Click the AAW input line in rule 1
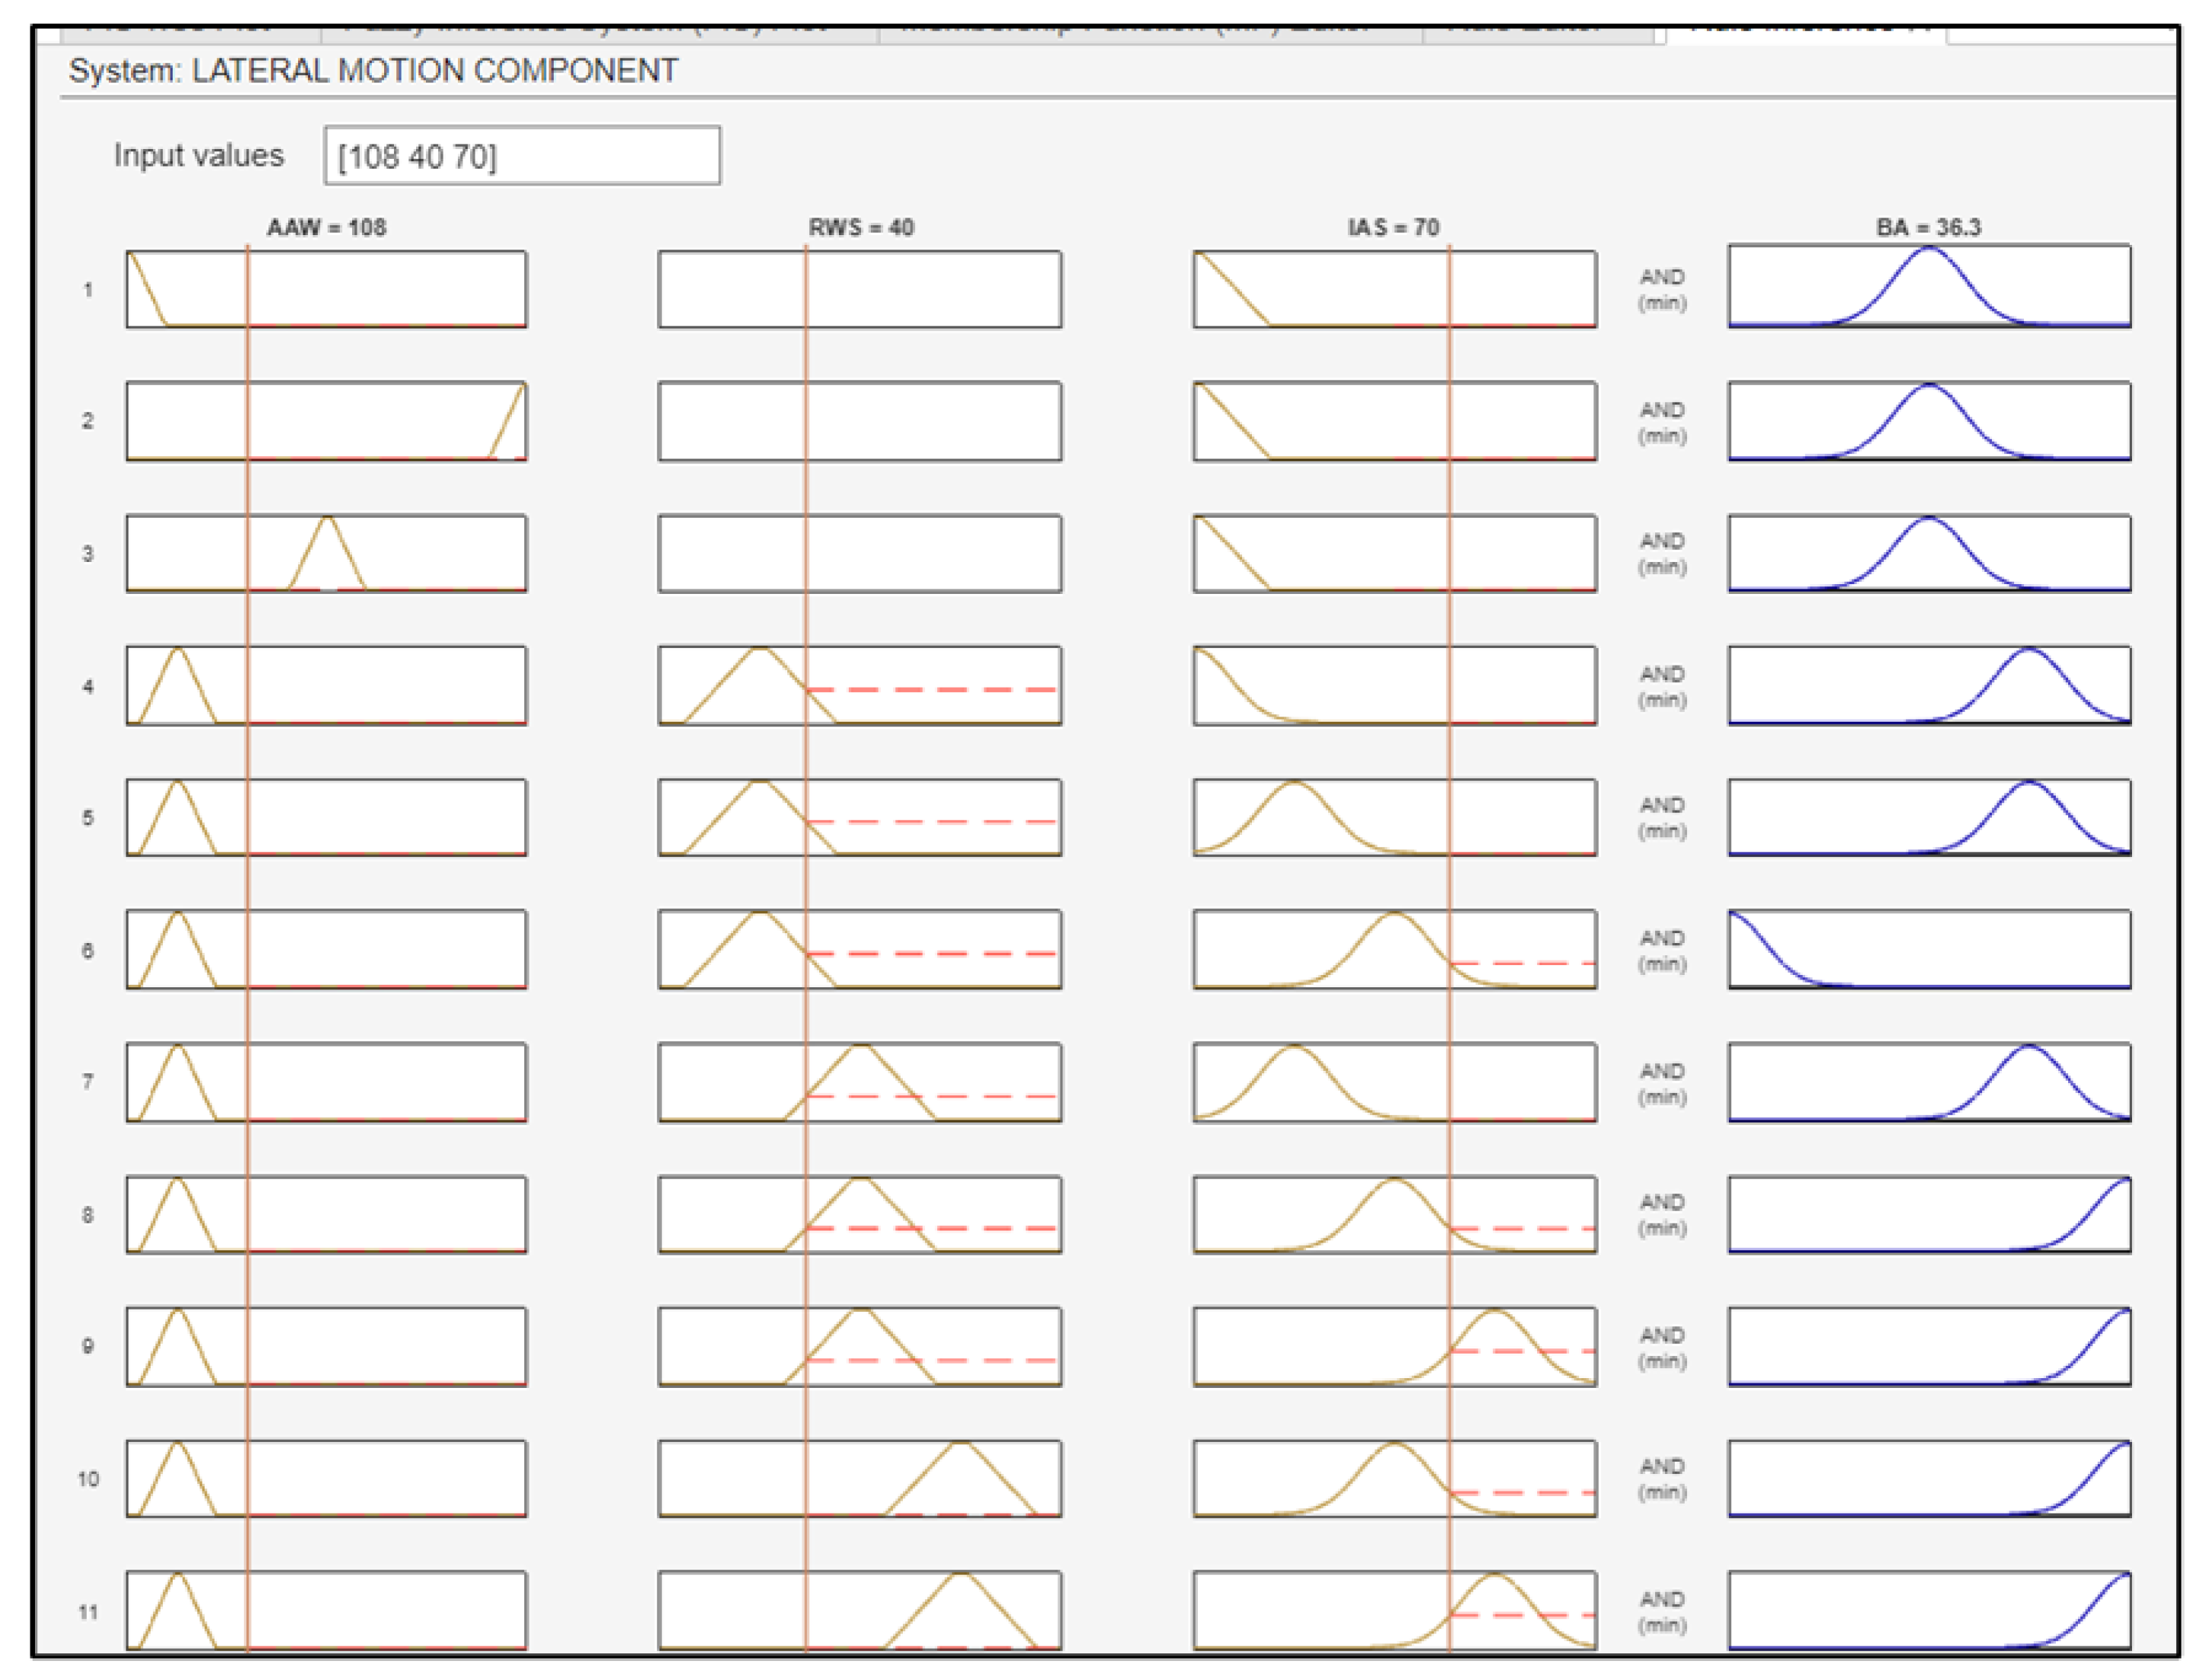Screen dimensions: 2205x1680 [x=247, y=289]
